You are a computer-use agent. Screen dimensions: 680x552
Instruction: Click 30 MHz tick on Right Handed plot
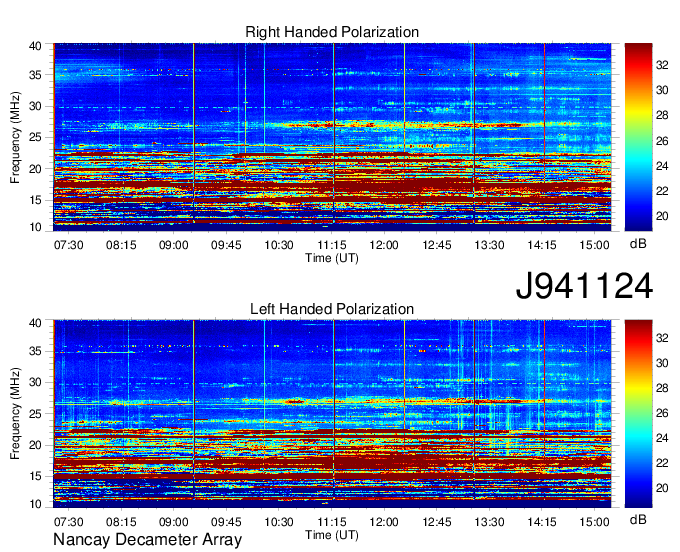click(35, 107)
